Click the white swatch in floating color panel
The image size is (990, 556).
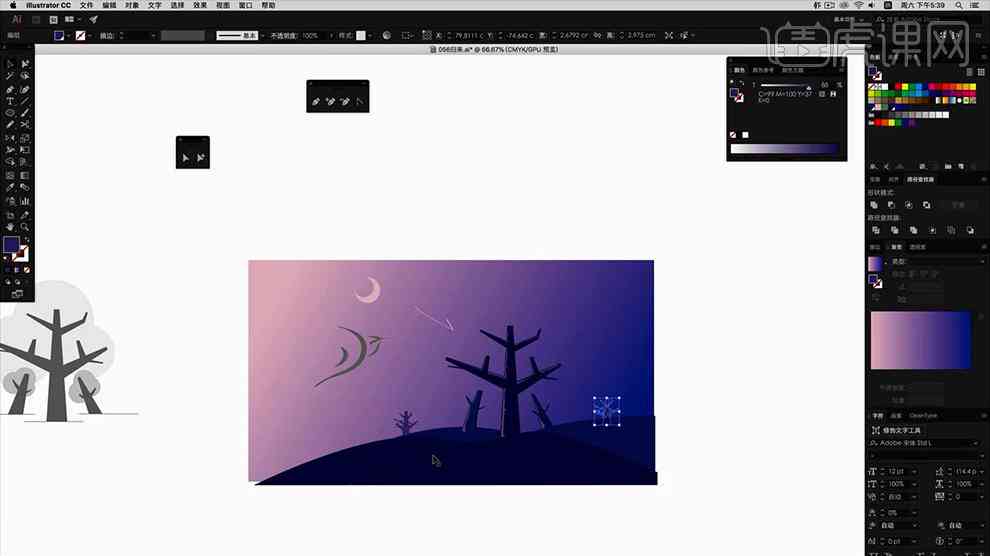(x=745, y=135)
